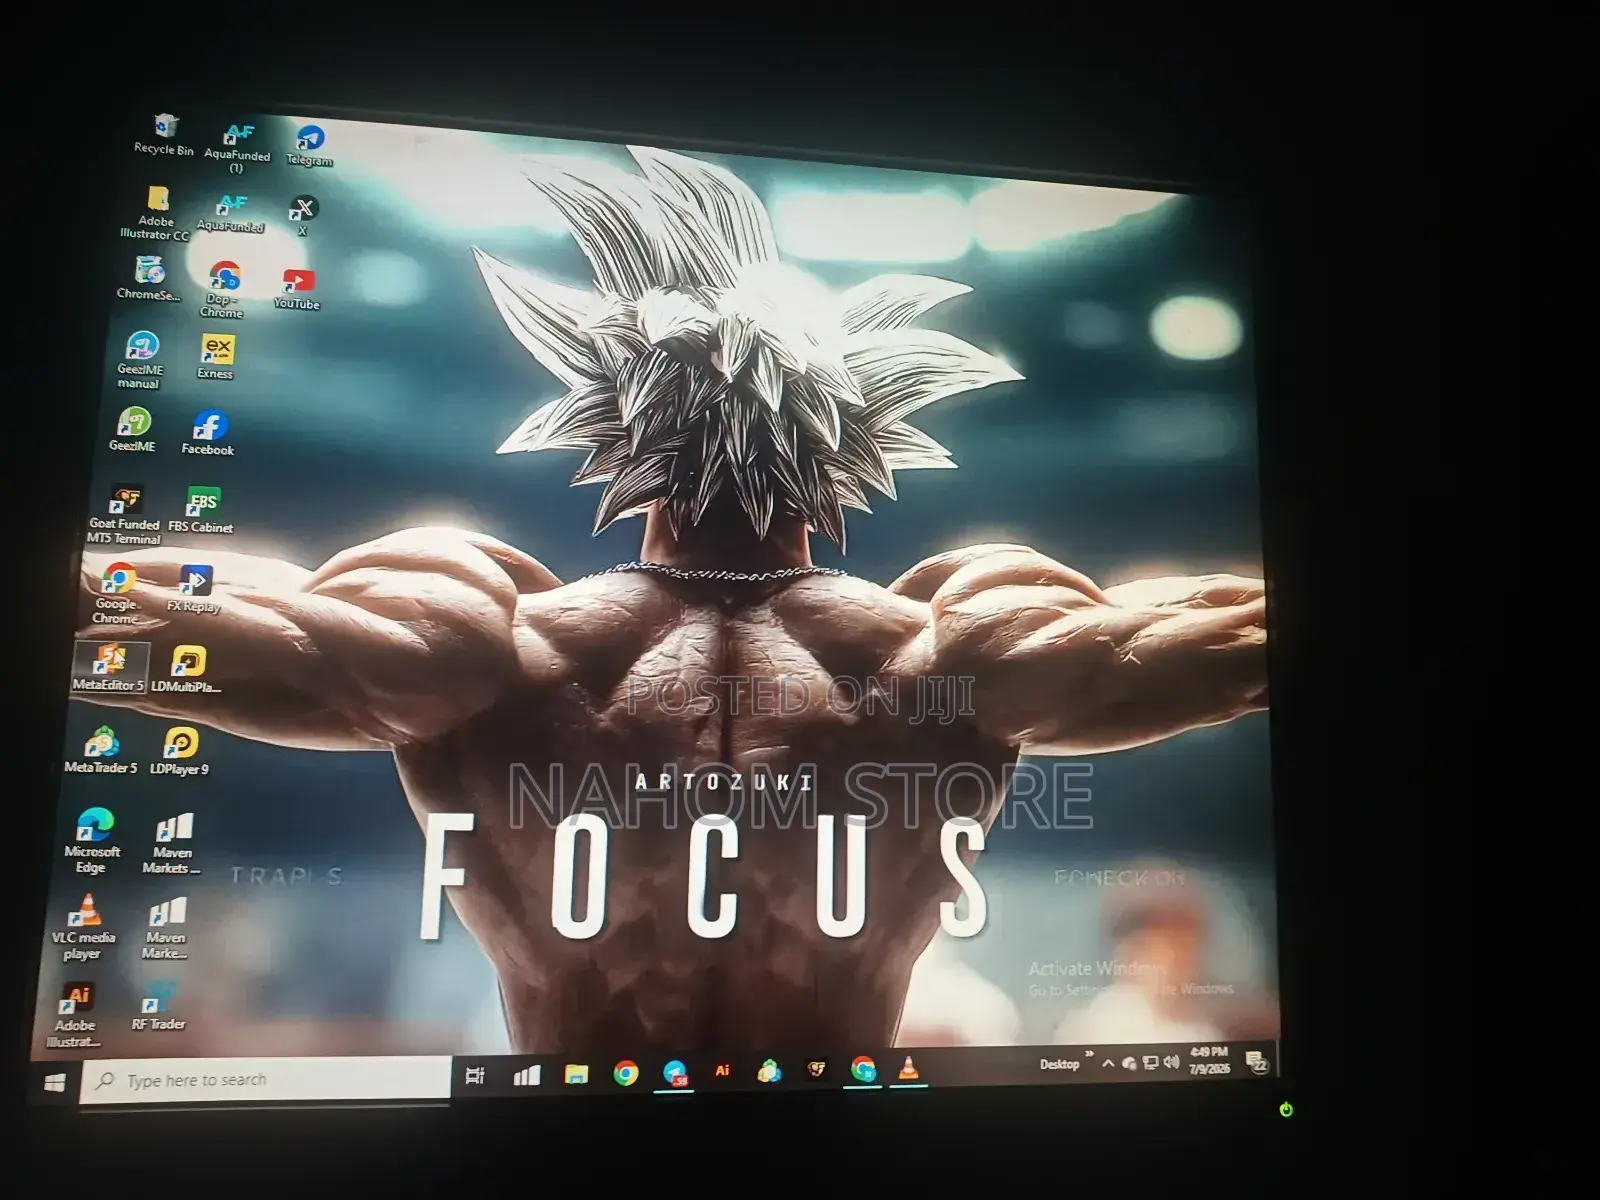1600x1200 pixels.
Task: Open MetaTrader 5 from the taskbar
Action: click(769, 1070)
